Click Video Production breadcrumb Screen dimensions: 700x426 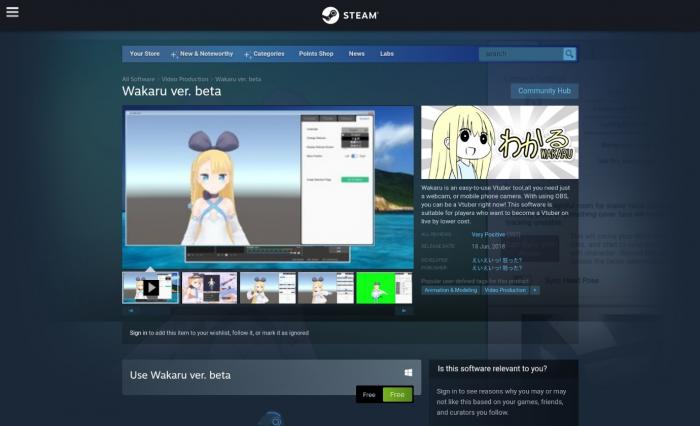(185, 79)
